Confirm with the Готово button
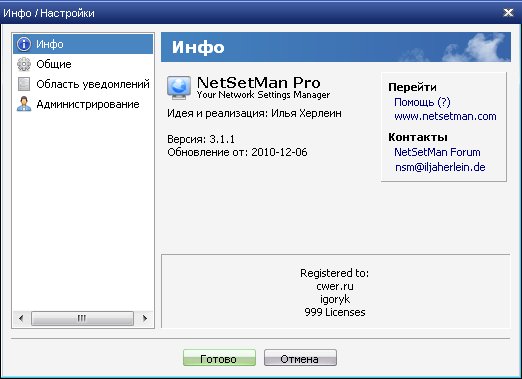The height and width of the screenshot is (379, 522). pyautogui.click(x=219, y=358)
